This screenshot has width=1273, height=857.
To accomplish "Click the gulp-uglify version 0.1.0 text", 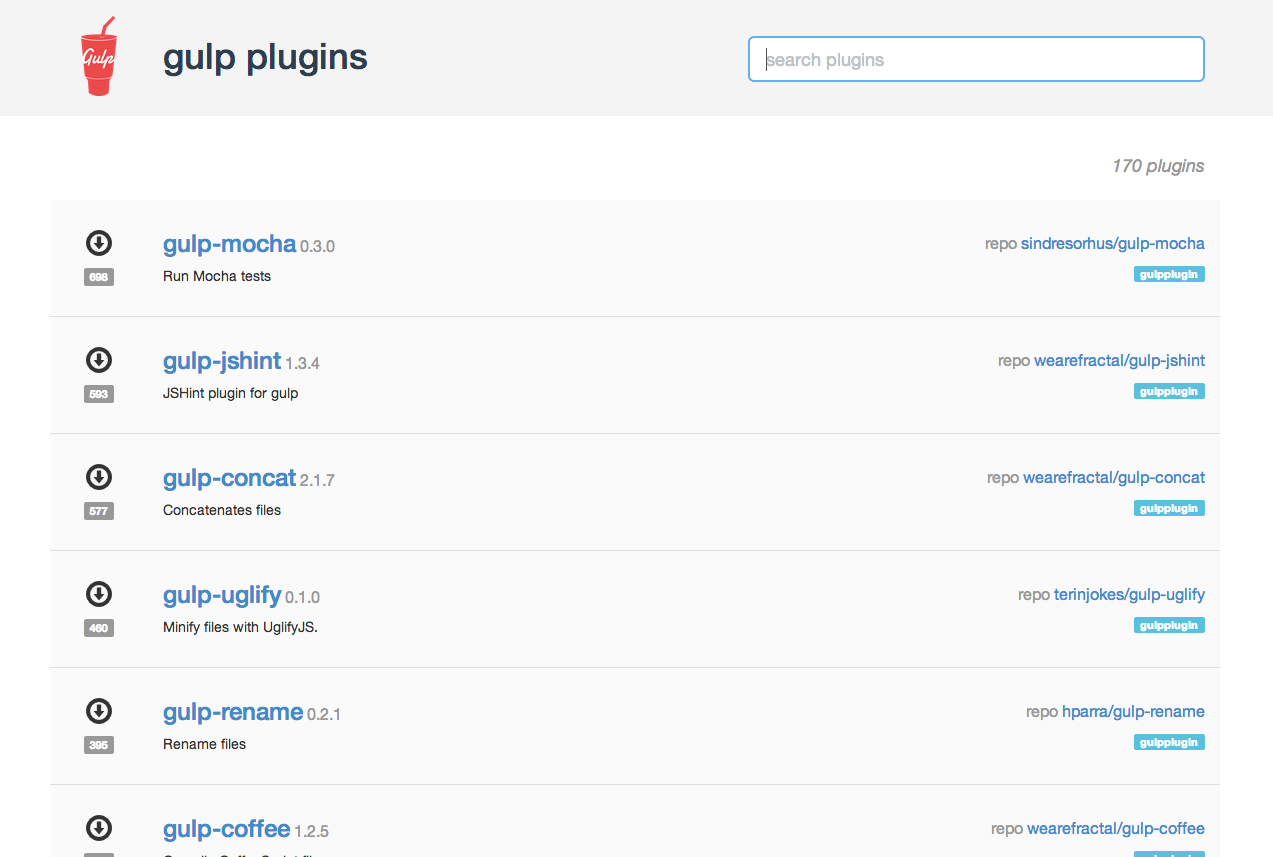I will [303, 598].
